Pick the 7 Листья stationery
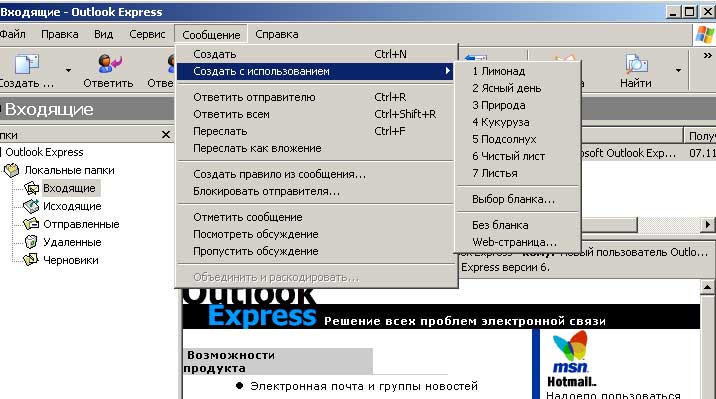The width and height of the screenshot is (716, 399). click(x=518, y=173)
